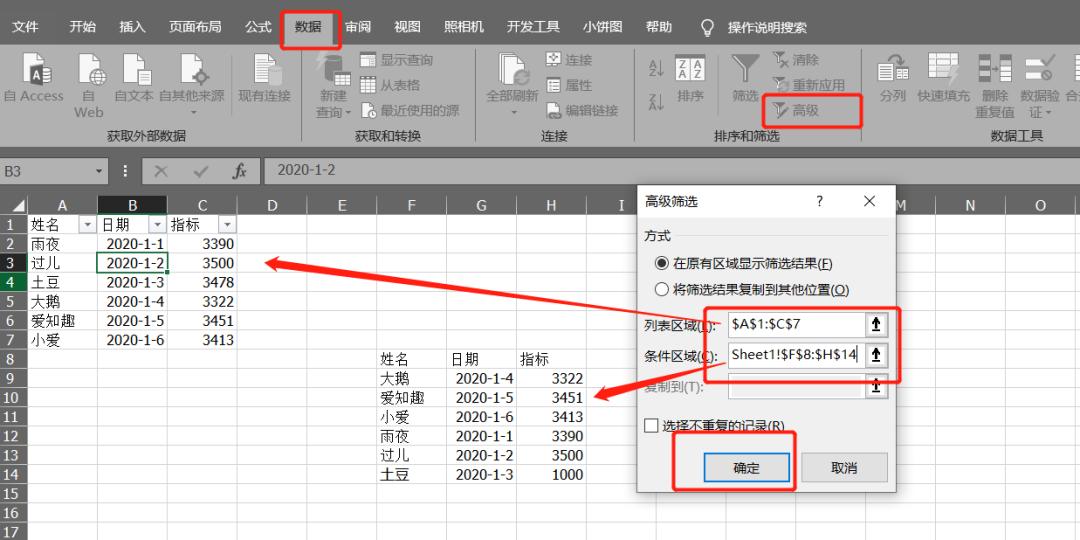Click the 分列 text-to-columns icon
The image size is (1080, 540).
coord(893,79)
